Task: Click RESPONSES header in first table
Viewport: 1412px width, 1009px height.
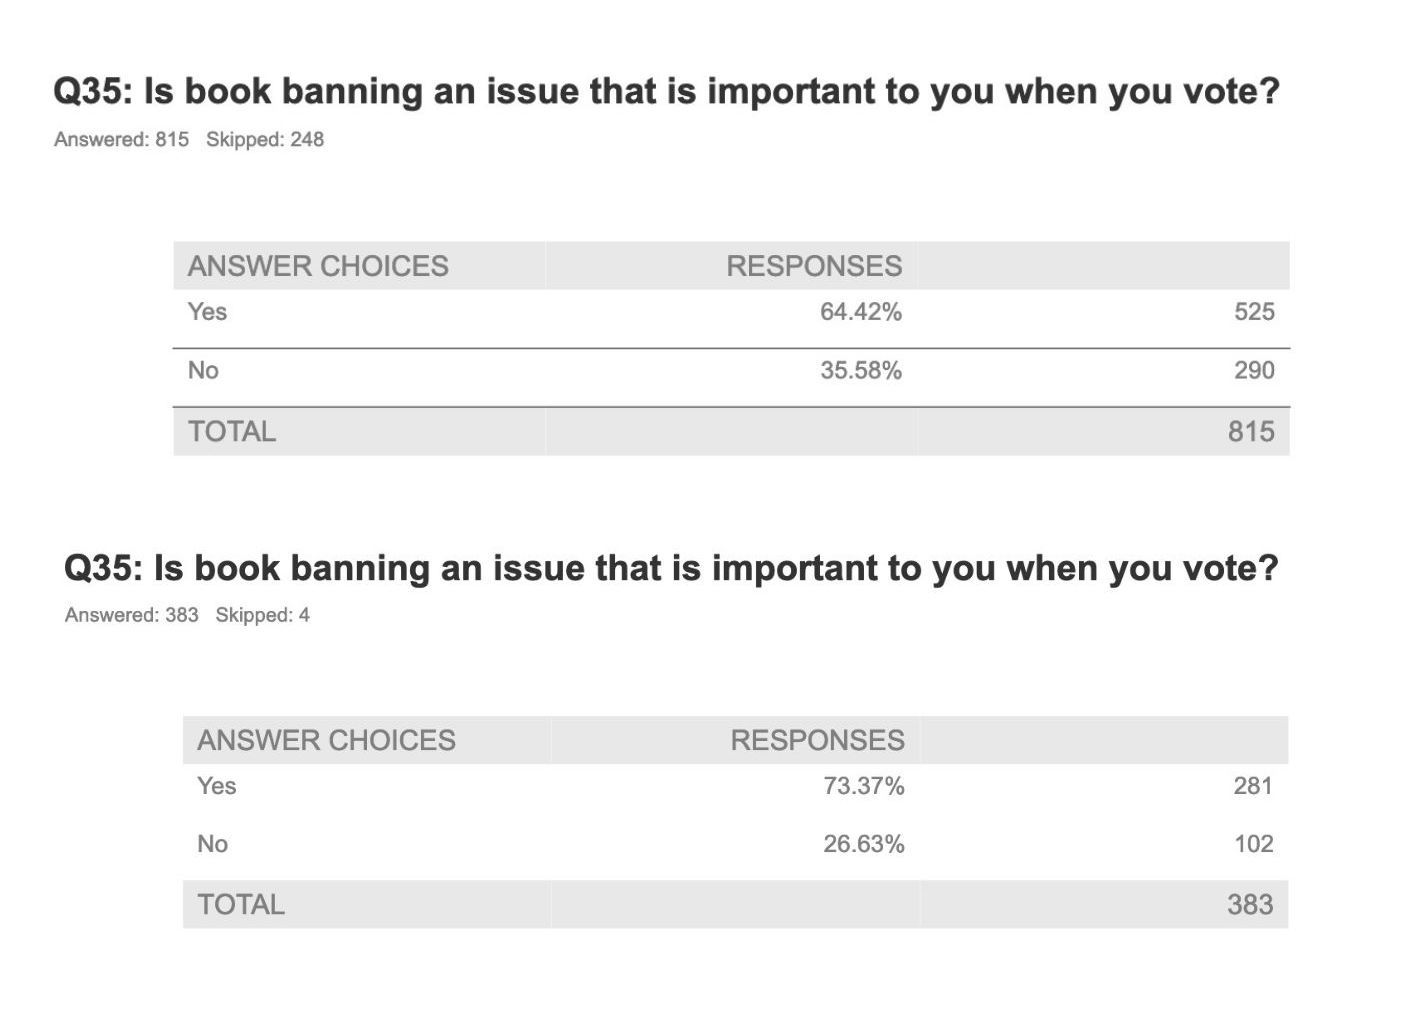Action: (814, 266)
